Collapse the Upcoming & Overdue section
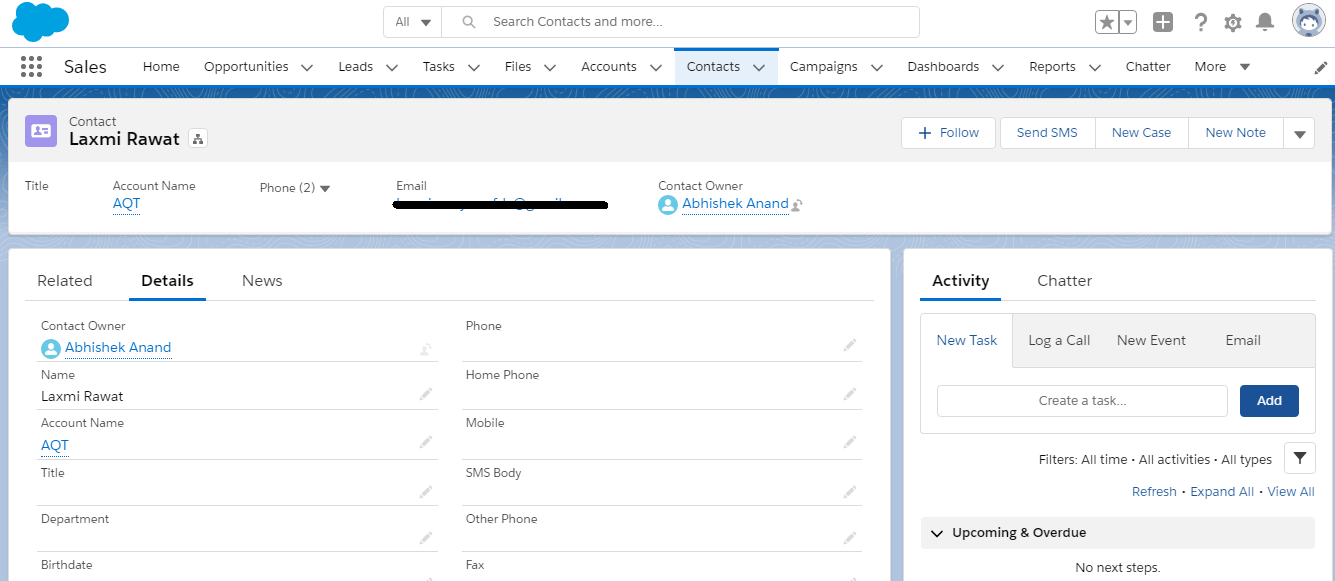The image size is (1335, 581). pos(937,533)
